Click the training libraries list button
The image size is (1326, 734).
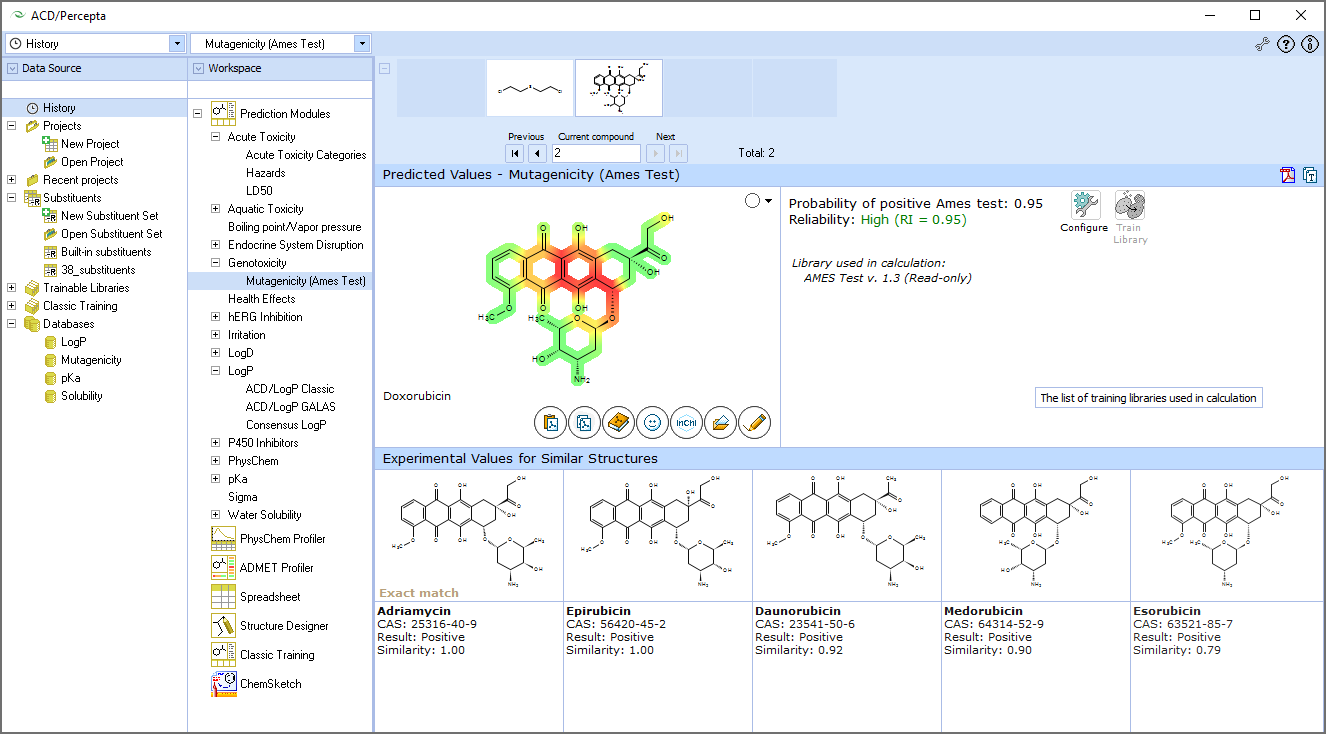click(x=1147, y=397)
